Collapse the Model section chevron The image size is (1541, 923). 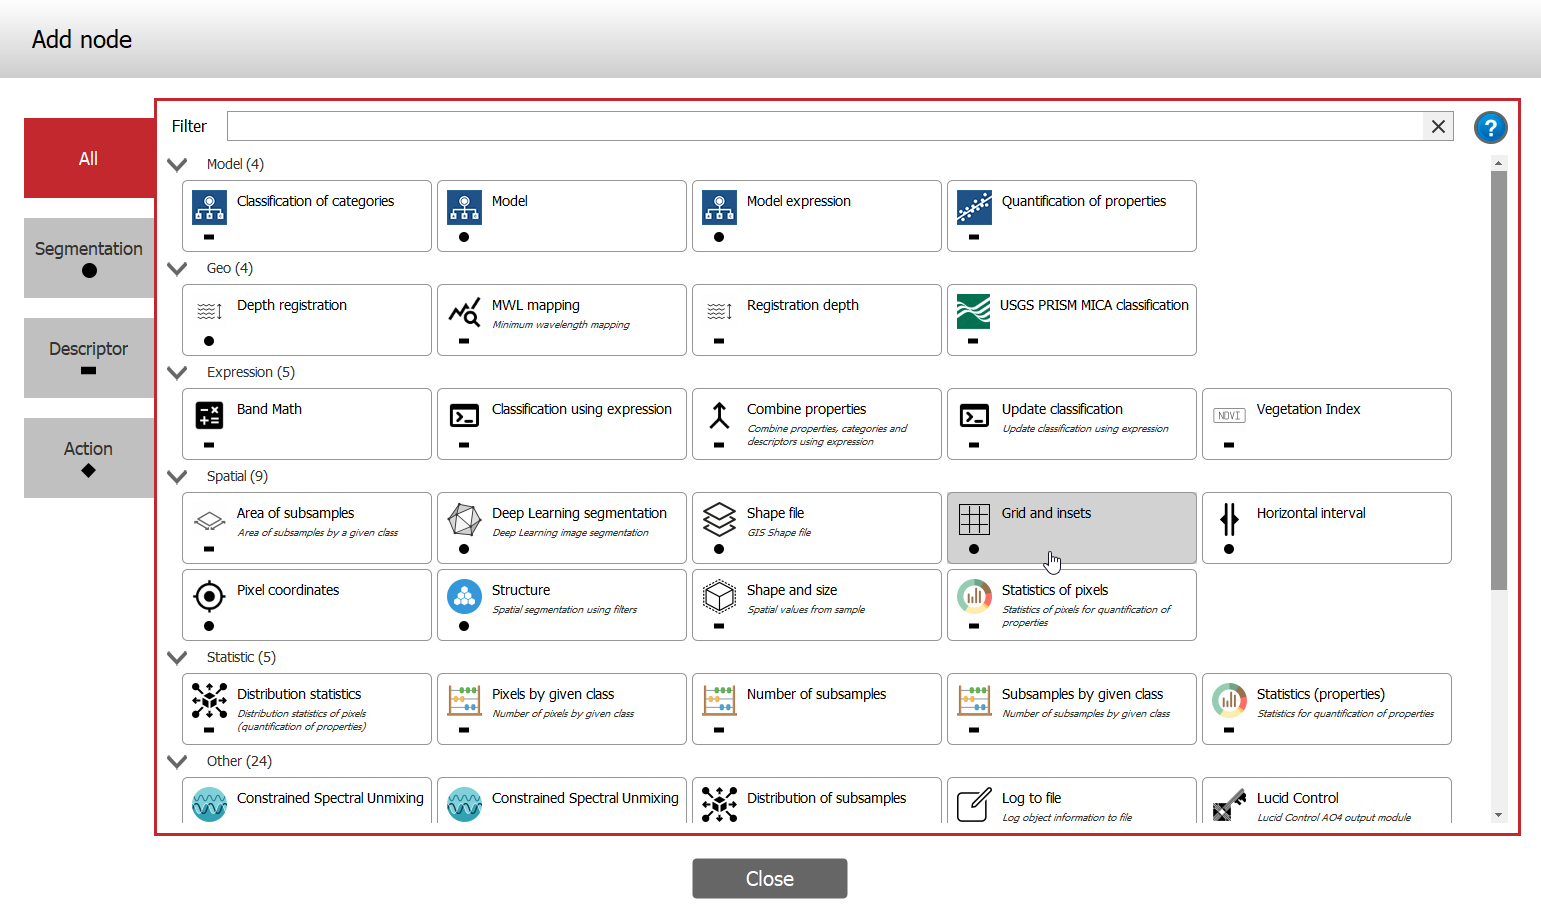pos(178,165)
